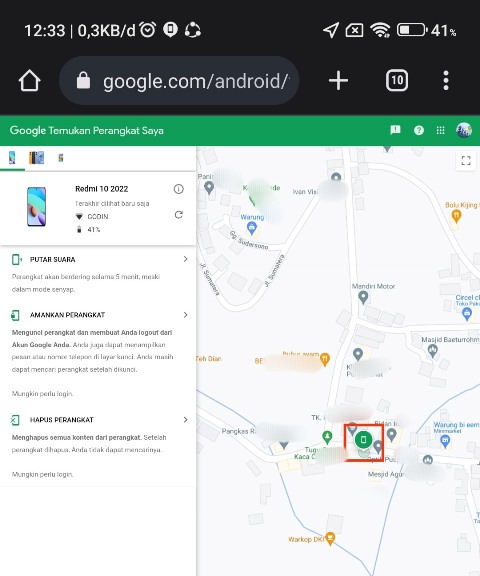Click the send feedback icon in green header

395,130
